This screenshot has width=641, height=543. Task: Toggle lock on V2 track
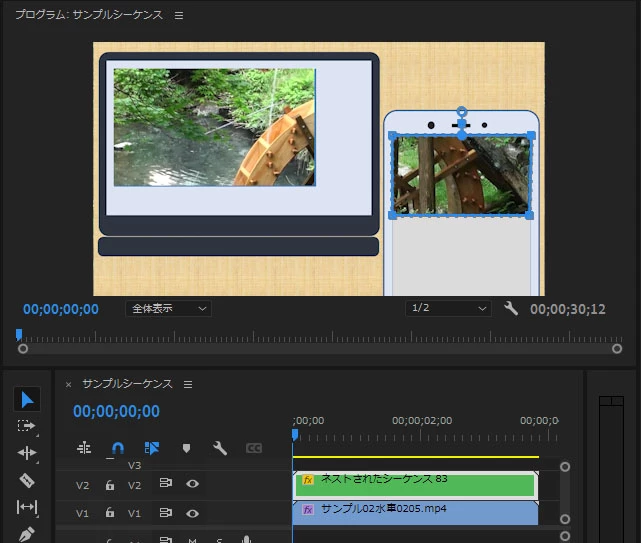point(110,485)
